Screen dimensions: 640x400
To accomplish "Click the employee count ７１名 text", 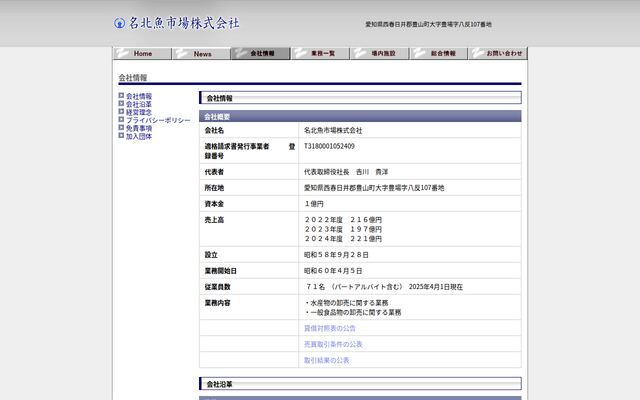I will [315, 287].
